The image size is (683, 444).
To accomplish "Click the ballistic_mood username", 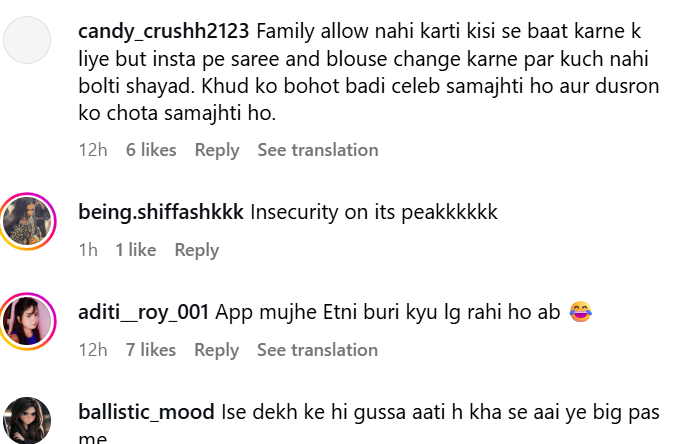I will click(x=146, y=412).
